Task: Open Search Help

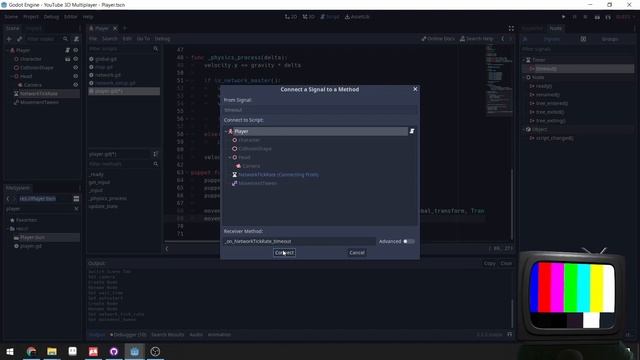Action: [x=476, y=38]
